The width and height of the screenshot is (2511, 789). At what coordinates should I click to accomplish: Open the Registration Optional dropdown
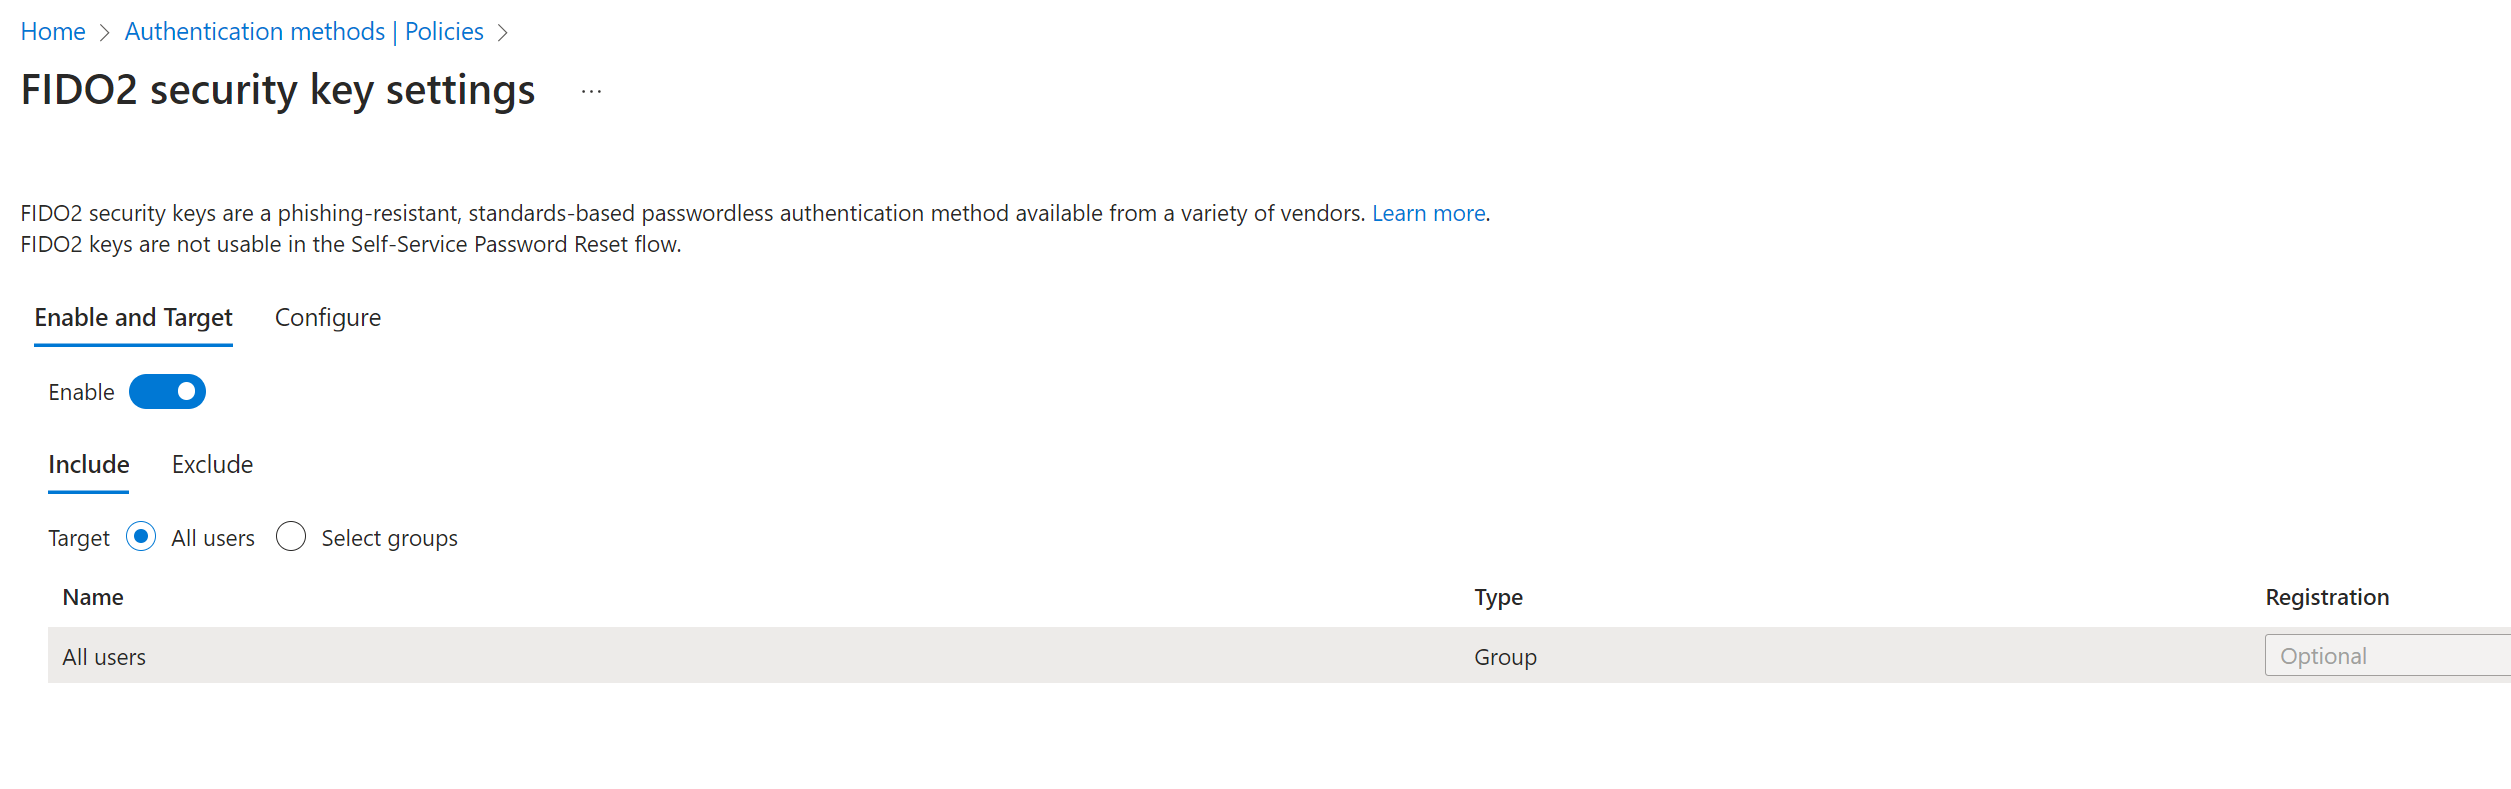[x=2387, y=656]
